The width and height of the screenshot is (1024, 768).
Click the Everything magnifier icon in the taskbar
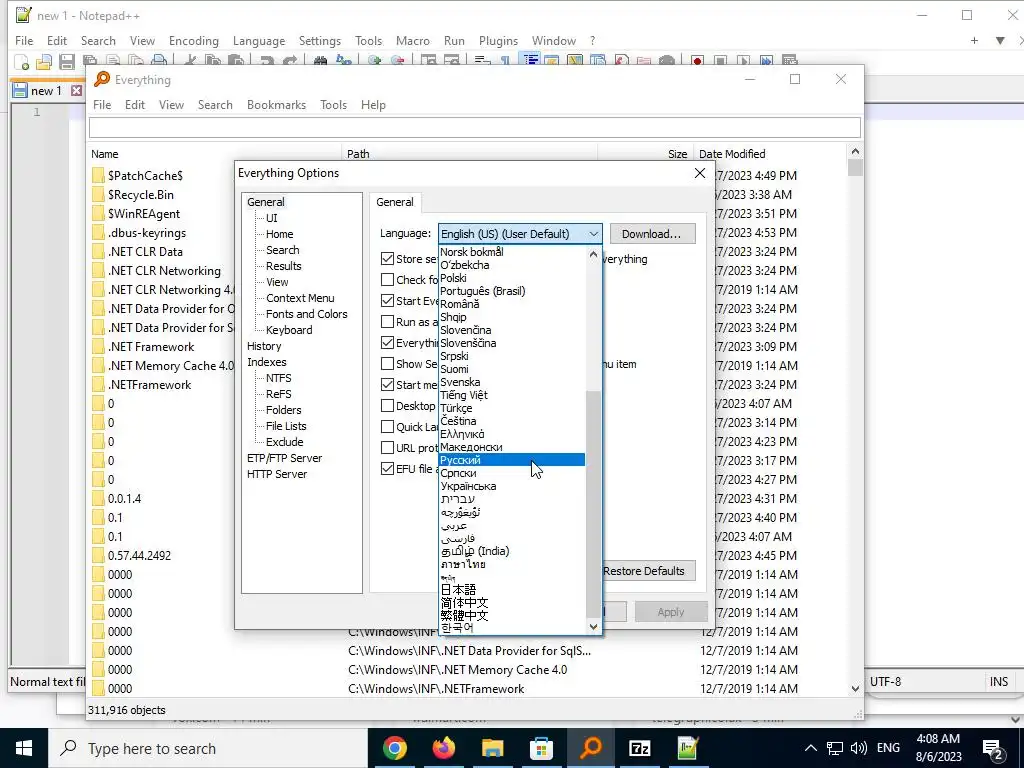point(590,748)
